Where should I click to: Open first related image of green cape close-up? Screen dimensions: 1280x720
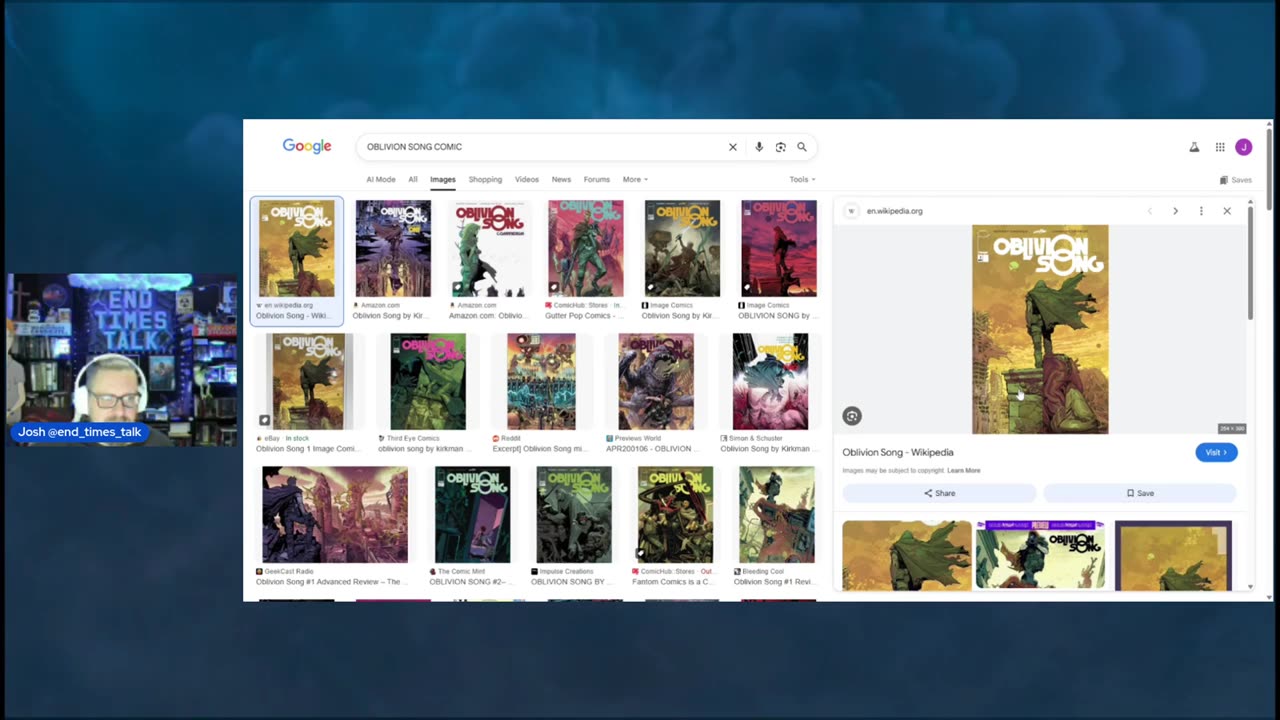coord(907,555)
